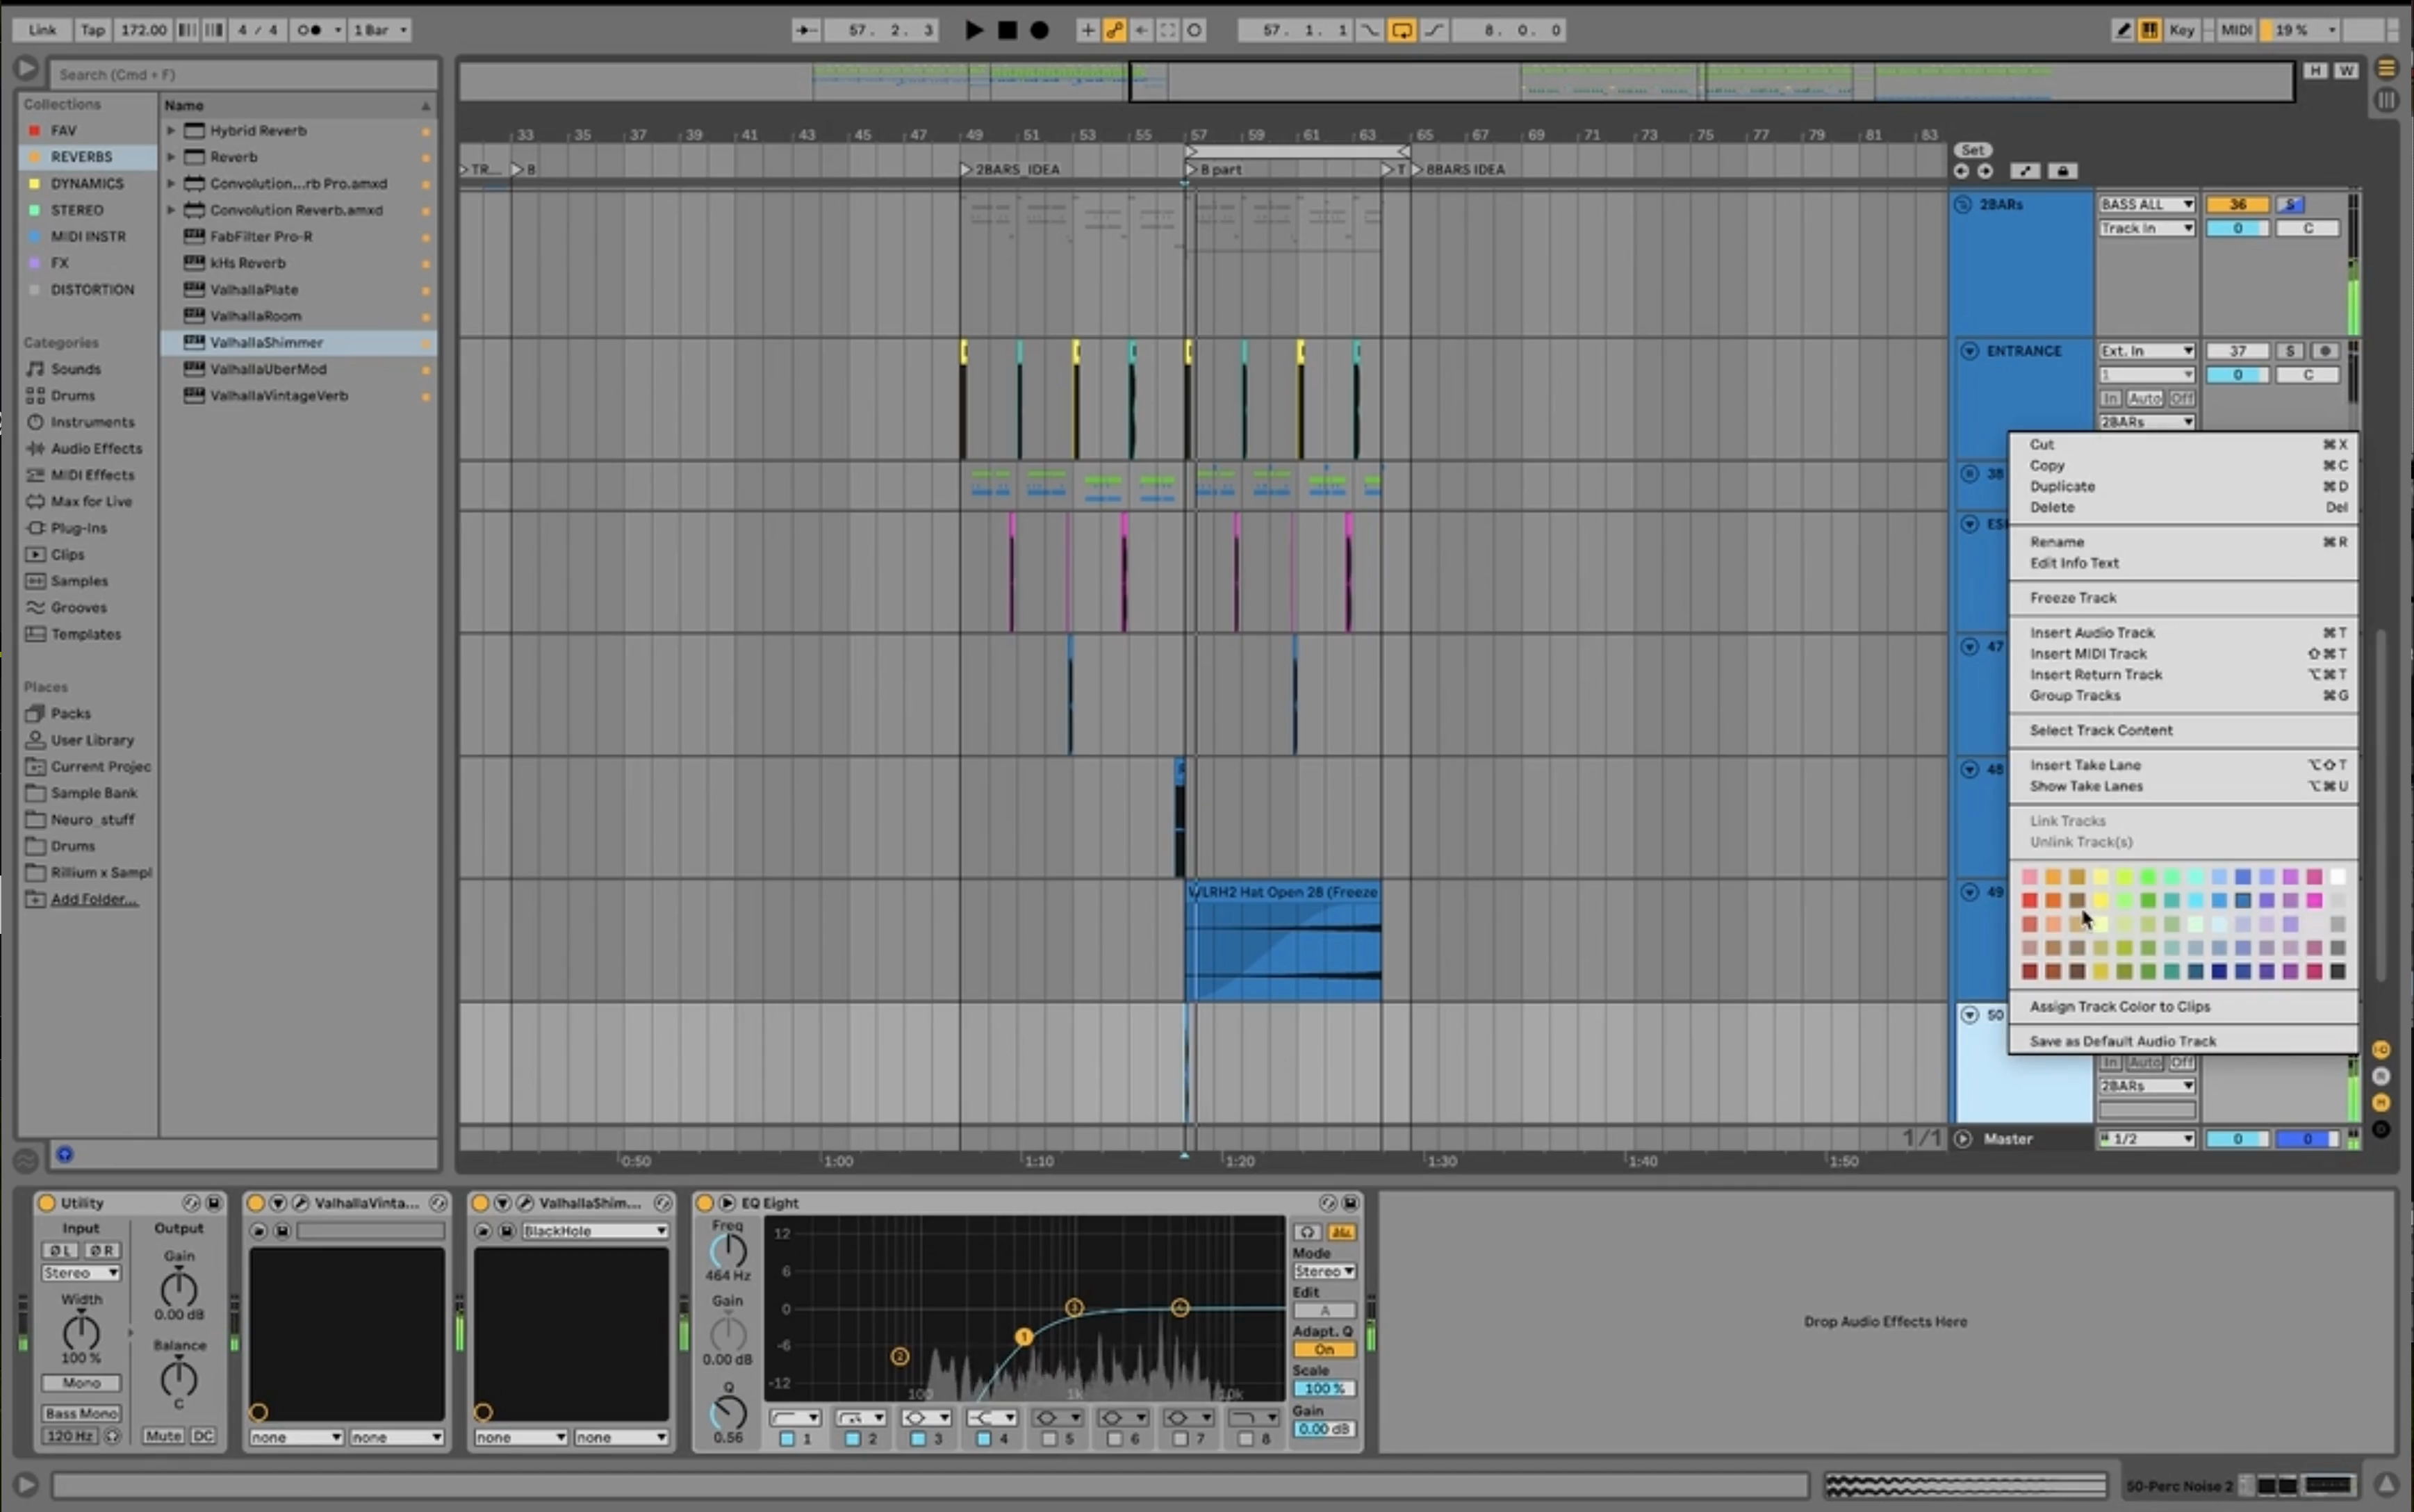Solo the 2BARs group track
Screen dimensions: 2414x1512
(2290, 204)
